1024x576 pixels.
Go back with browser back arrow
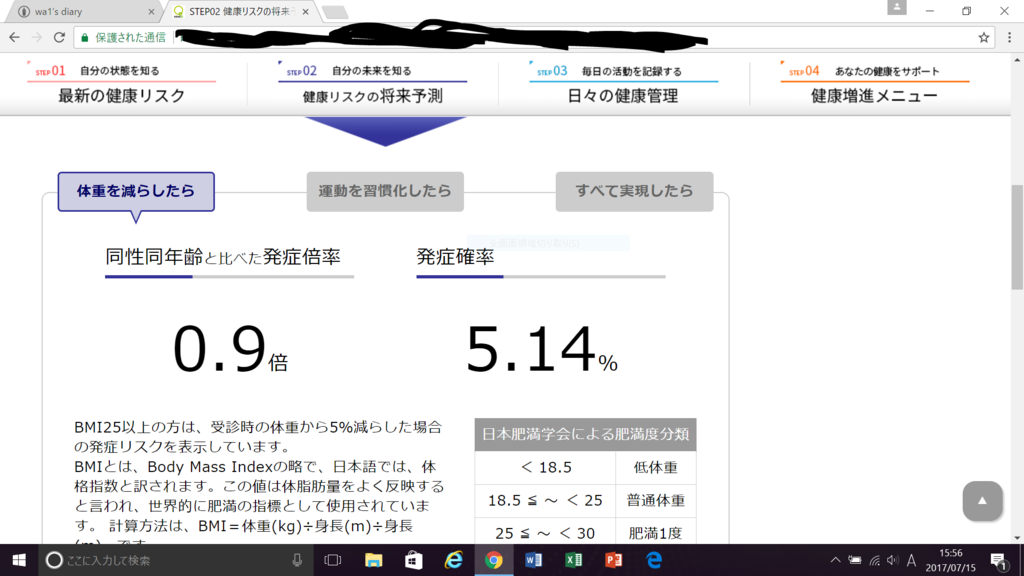click(x=14, y=38)
